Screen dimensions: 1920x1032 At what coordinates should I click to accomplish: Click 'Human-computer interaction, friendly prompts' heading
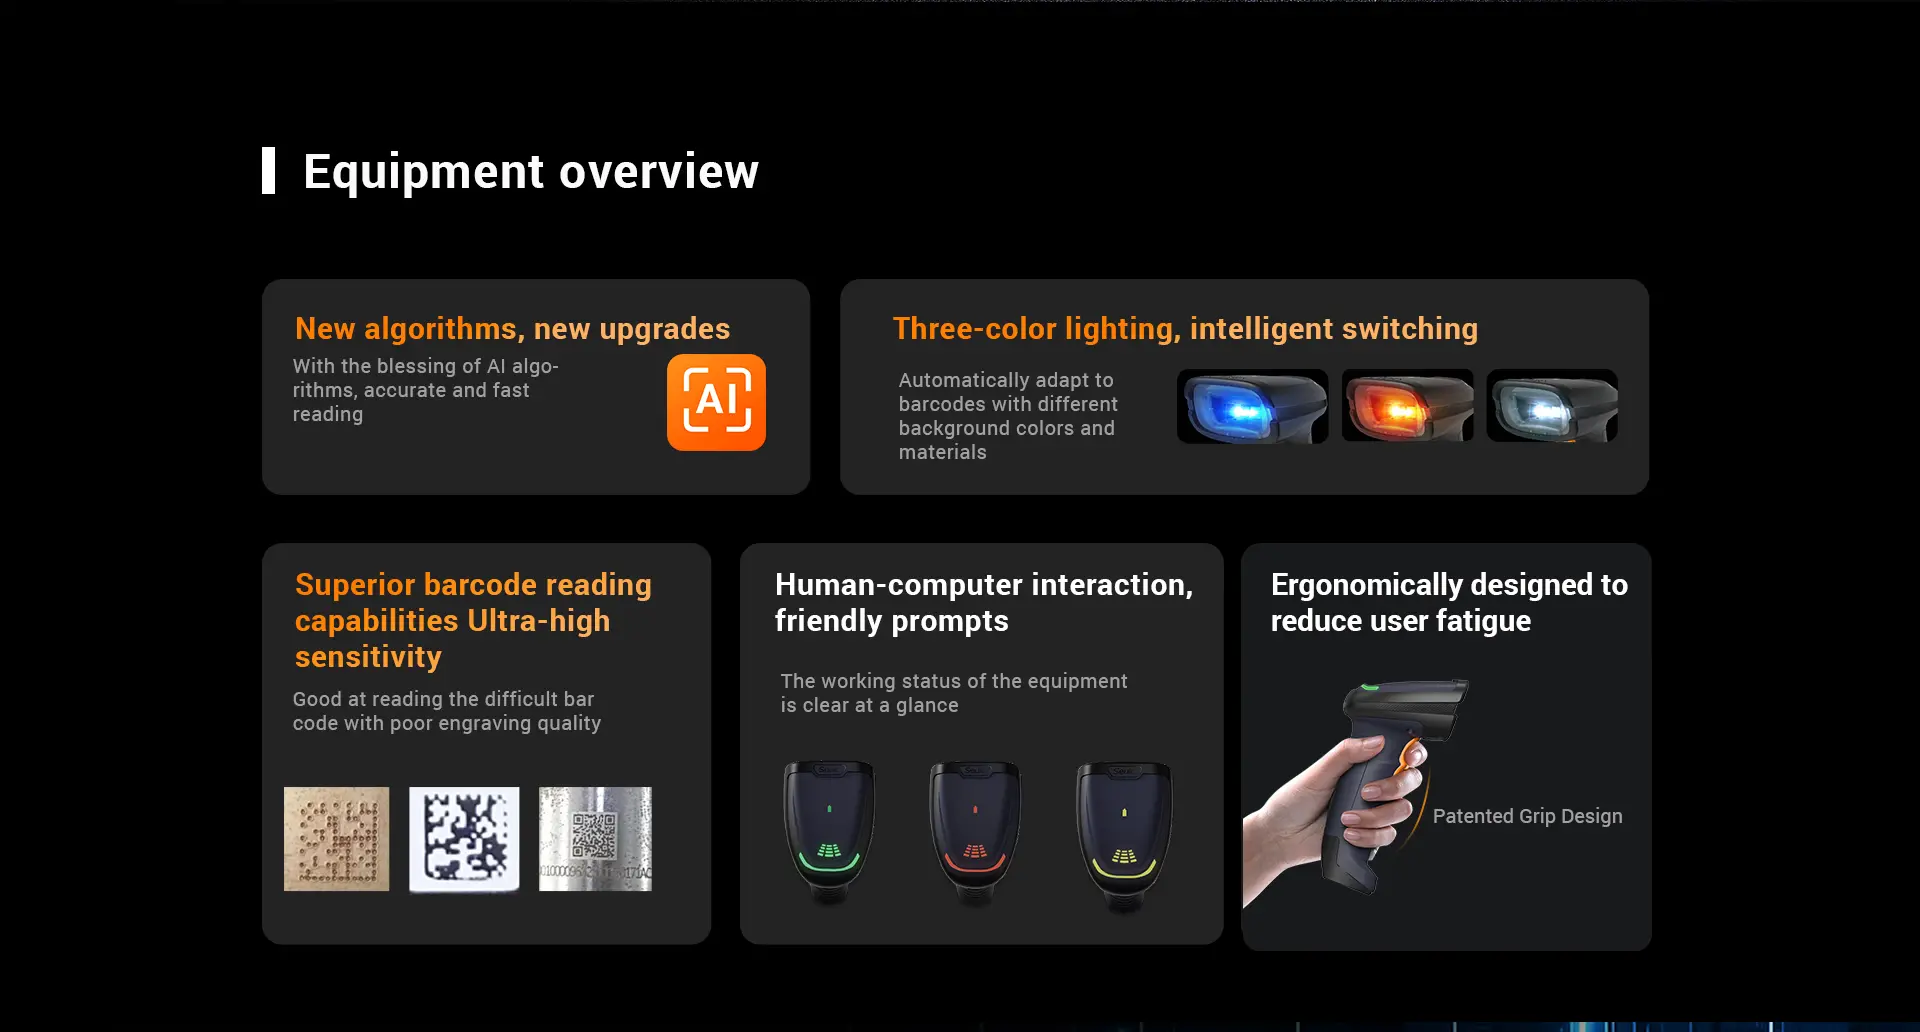(984, 602)
